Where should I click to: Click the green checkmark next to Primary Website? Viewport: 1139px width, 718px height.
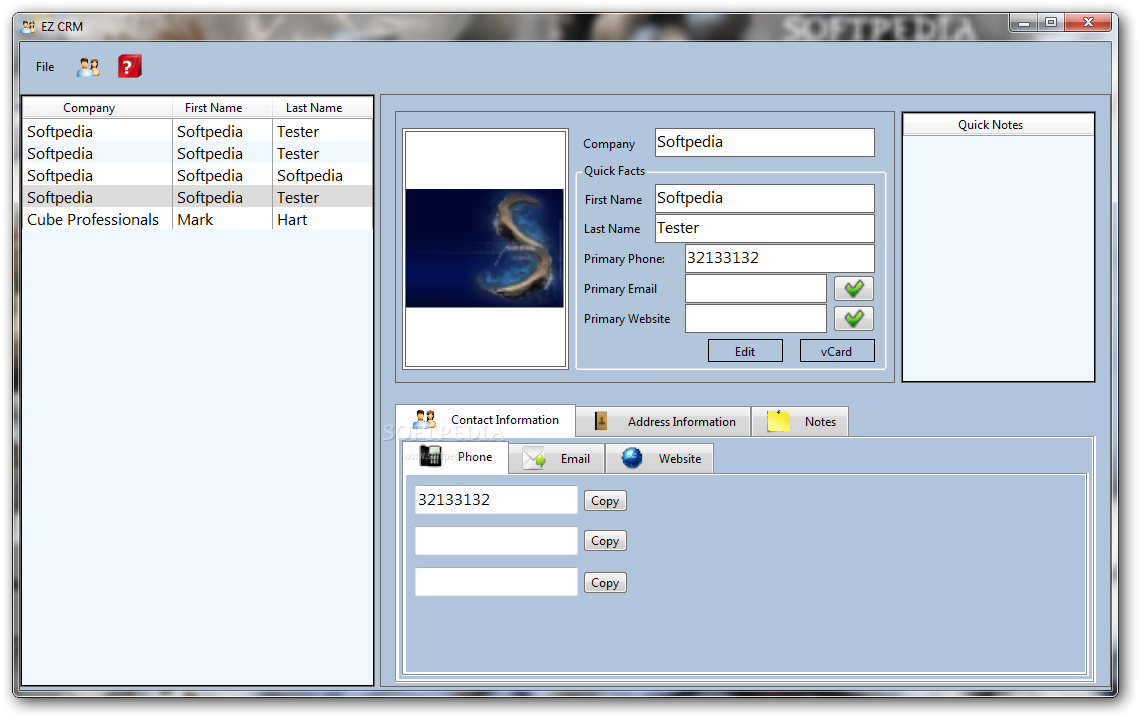pos(854,318)
